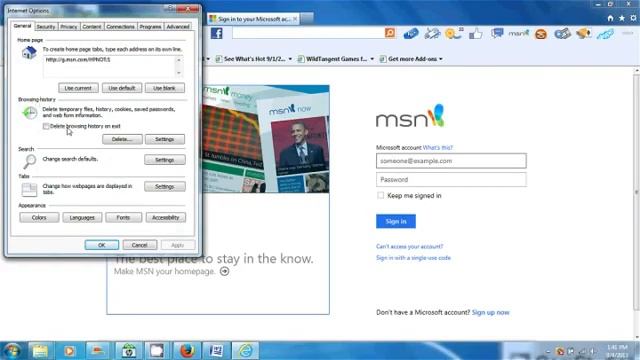The image size is (640, 360).
Task: Click Internet Explorer taskbar icon
Action: [245, 351]
